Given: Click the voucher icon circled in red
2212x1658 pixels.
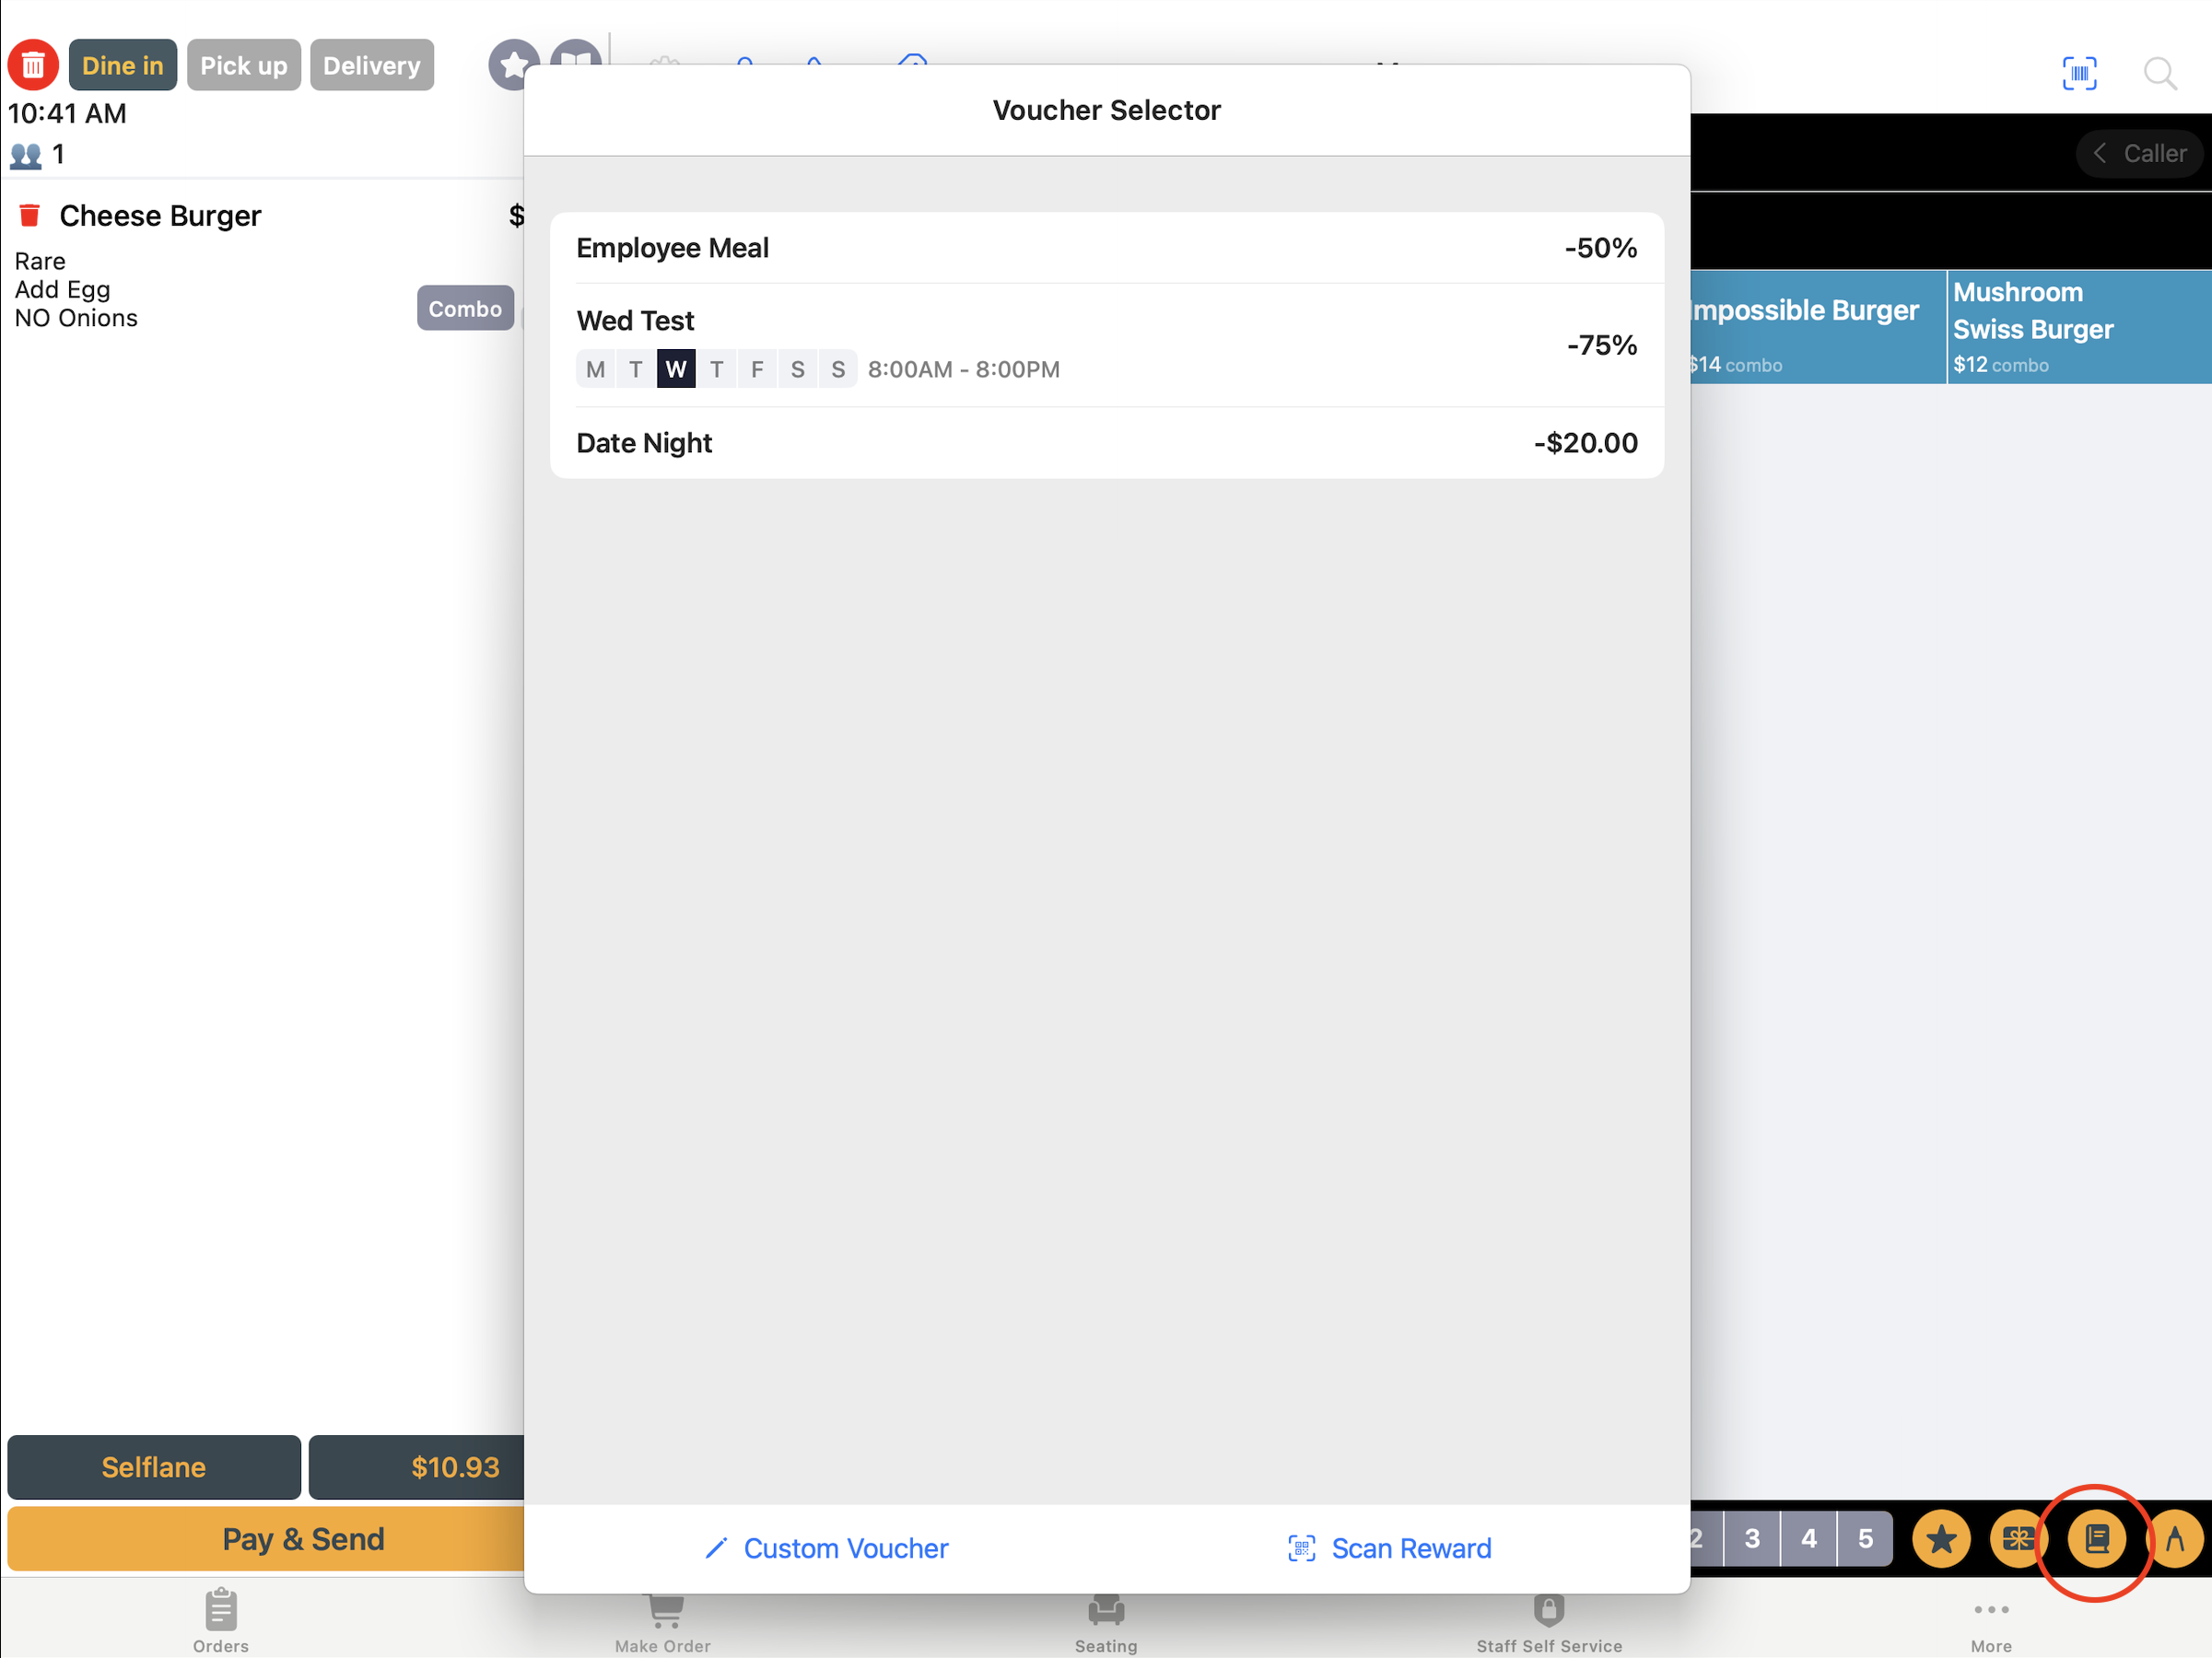Looking at the screenshot, I should coord(2096,1538).
